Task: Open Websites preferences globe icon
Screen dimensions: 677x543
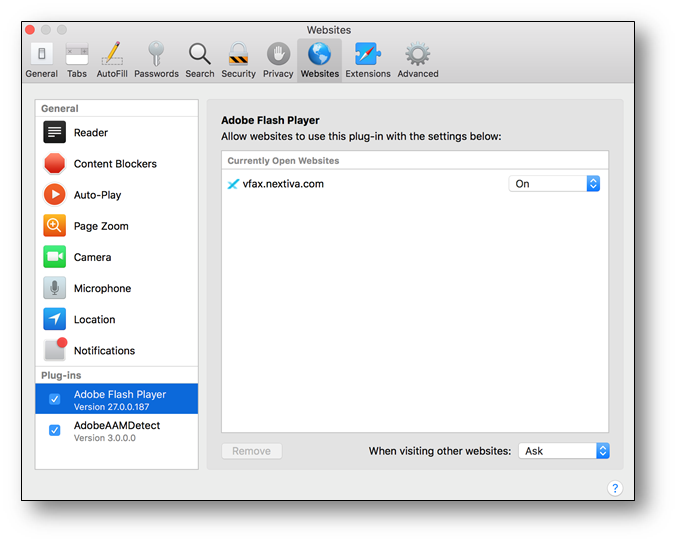Action: point(320,54)
